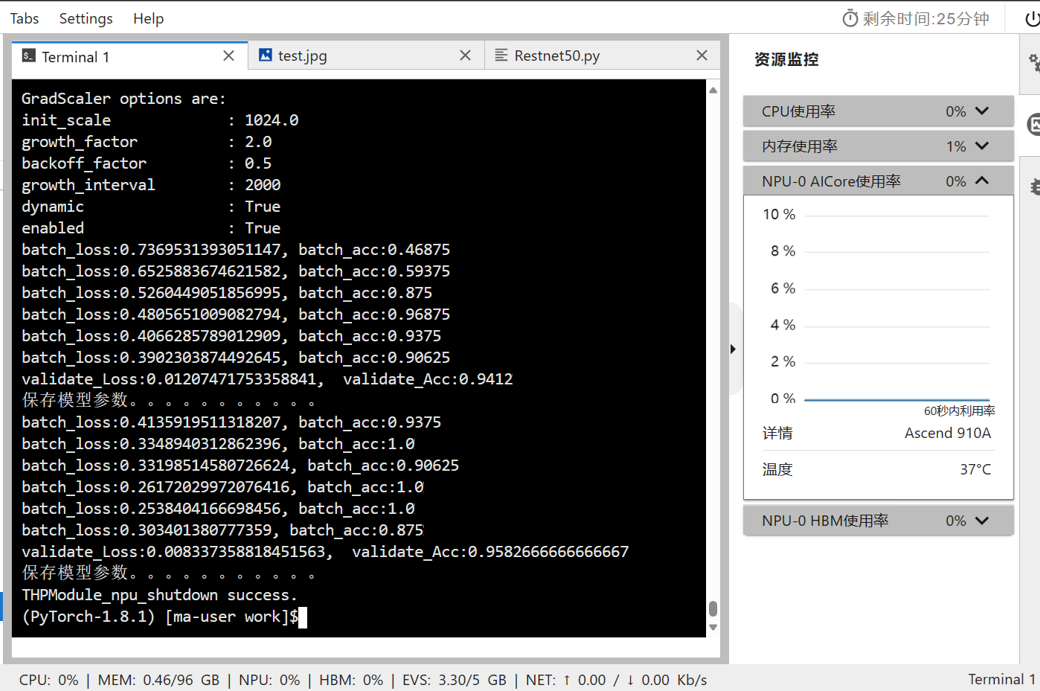This screenshot has width=1040, height=691.
Task: Click the Ascend 910A detail value
Action: pyautogui.click(x=948, y=433)
